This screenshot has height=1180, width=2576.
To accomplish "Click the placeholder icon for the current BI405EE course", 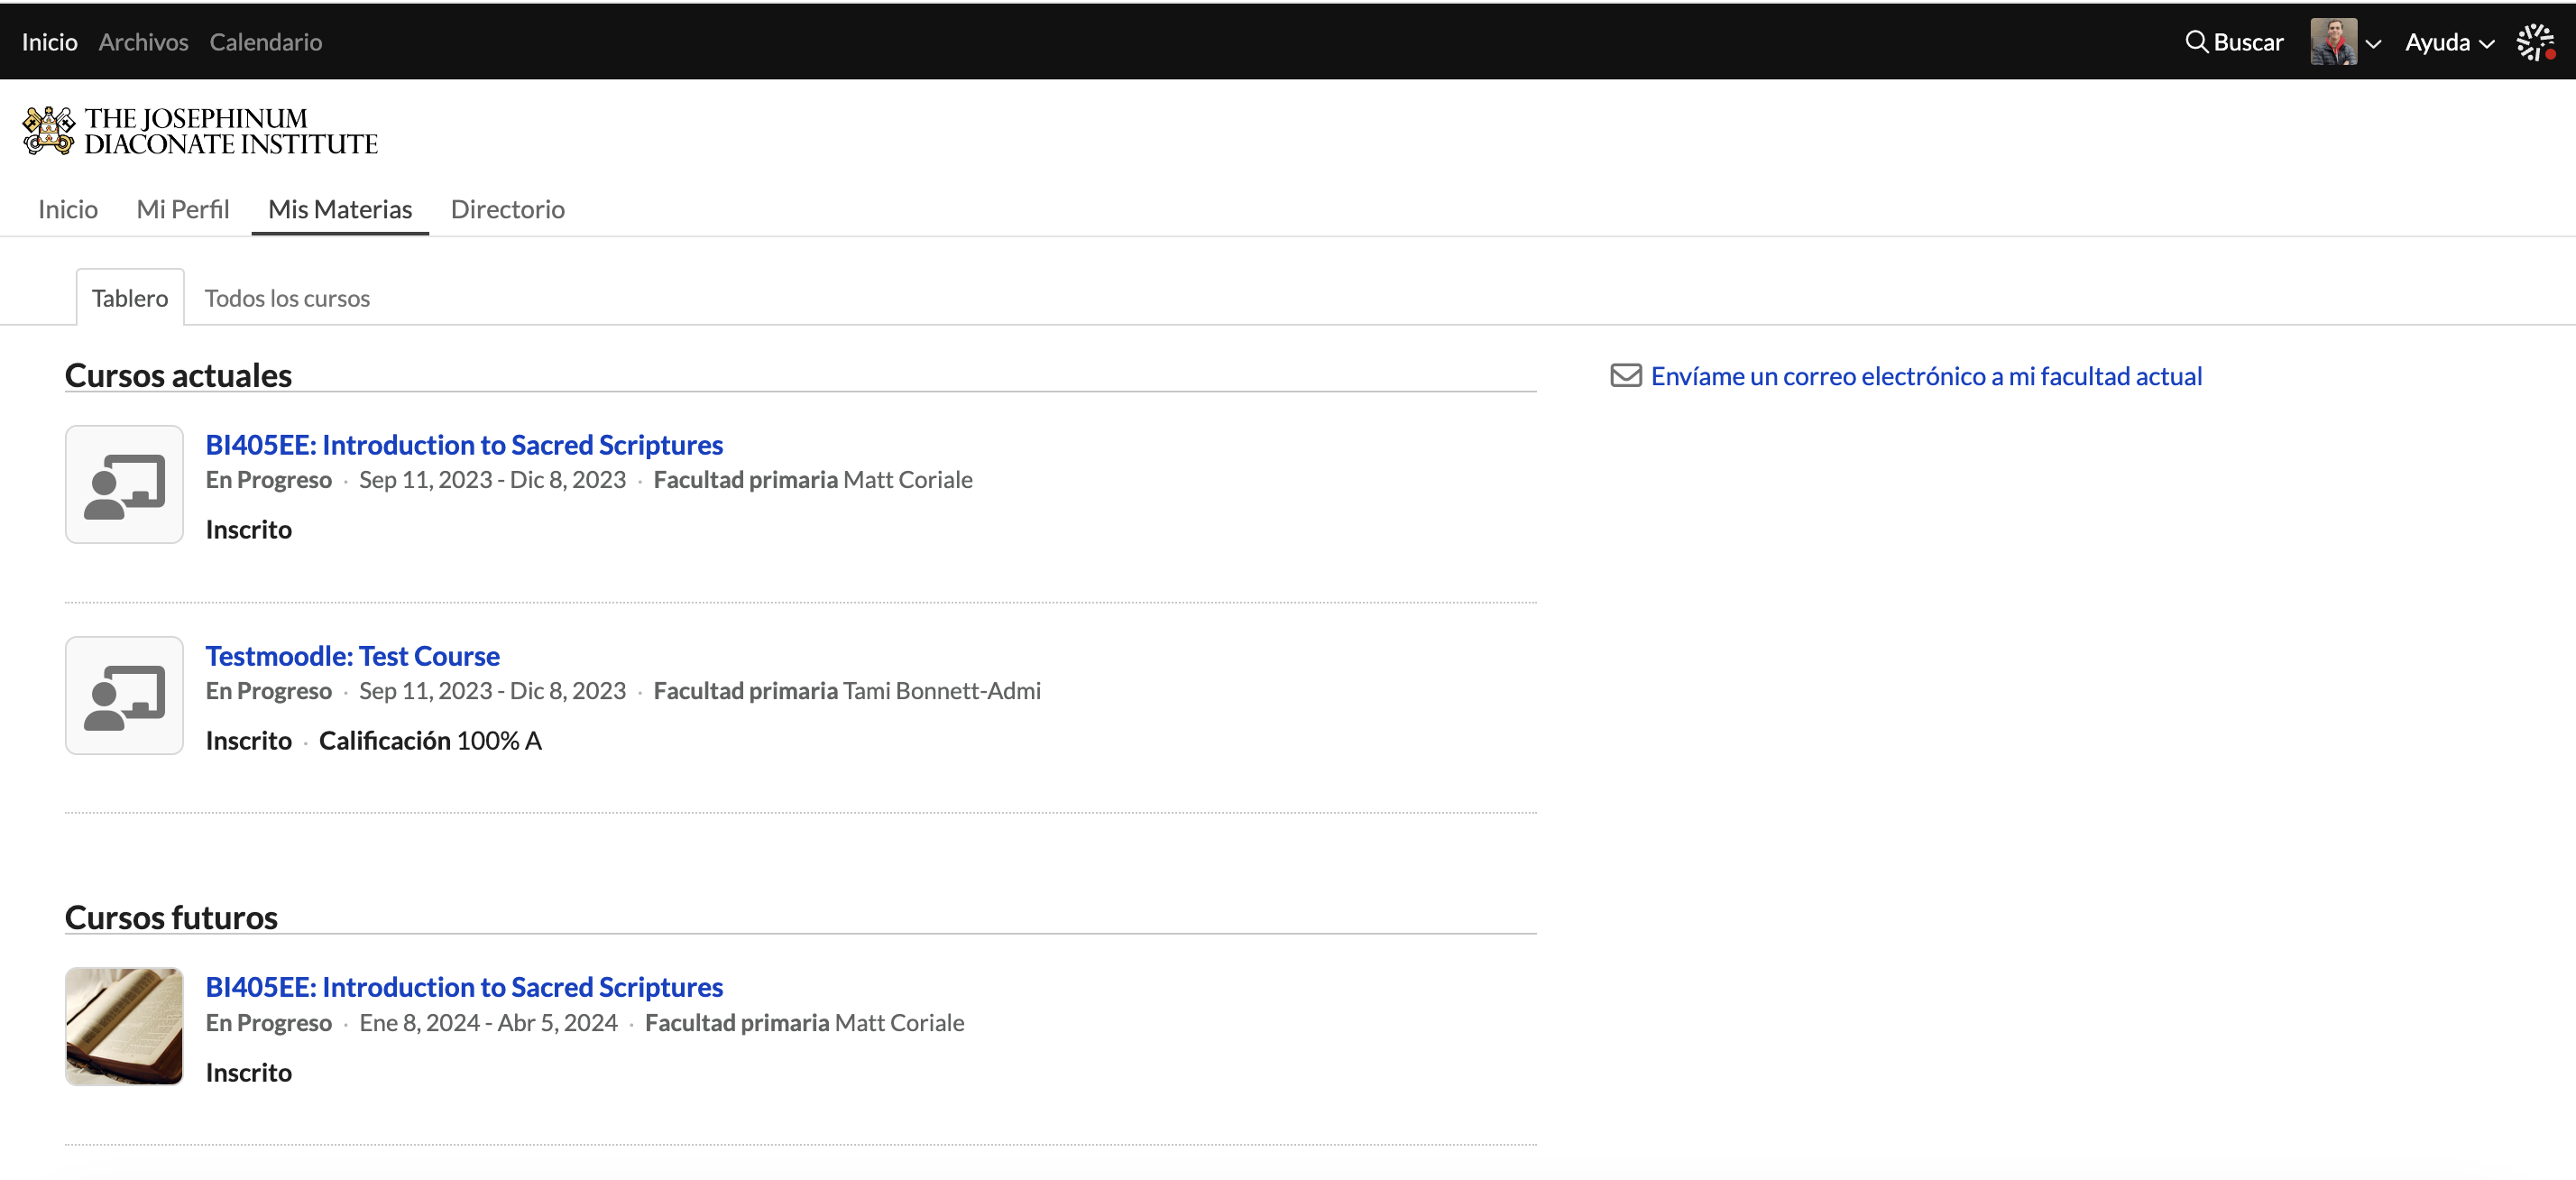I will (x=124, y=485).
